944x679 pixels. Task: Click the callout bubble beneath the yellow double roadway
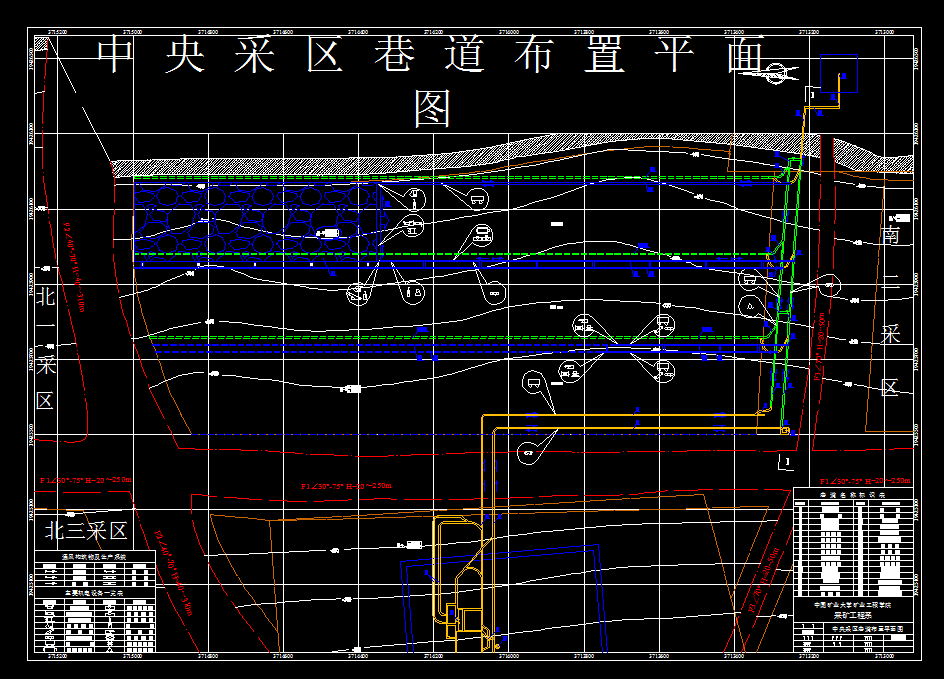529,453
